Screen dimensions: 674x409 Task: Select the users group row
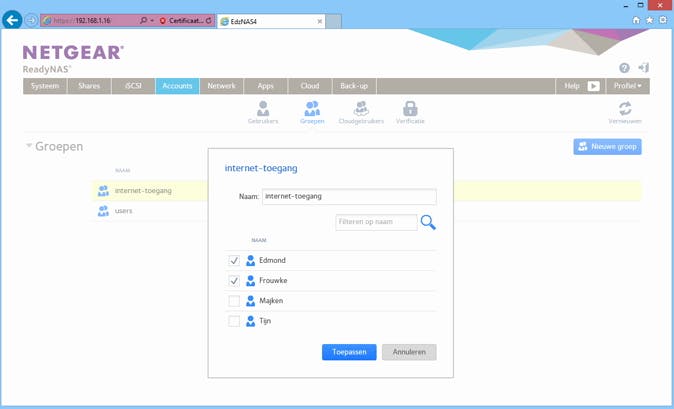coord(366,211)
